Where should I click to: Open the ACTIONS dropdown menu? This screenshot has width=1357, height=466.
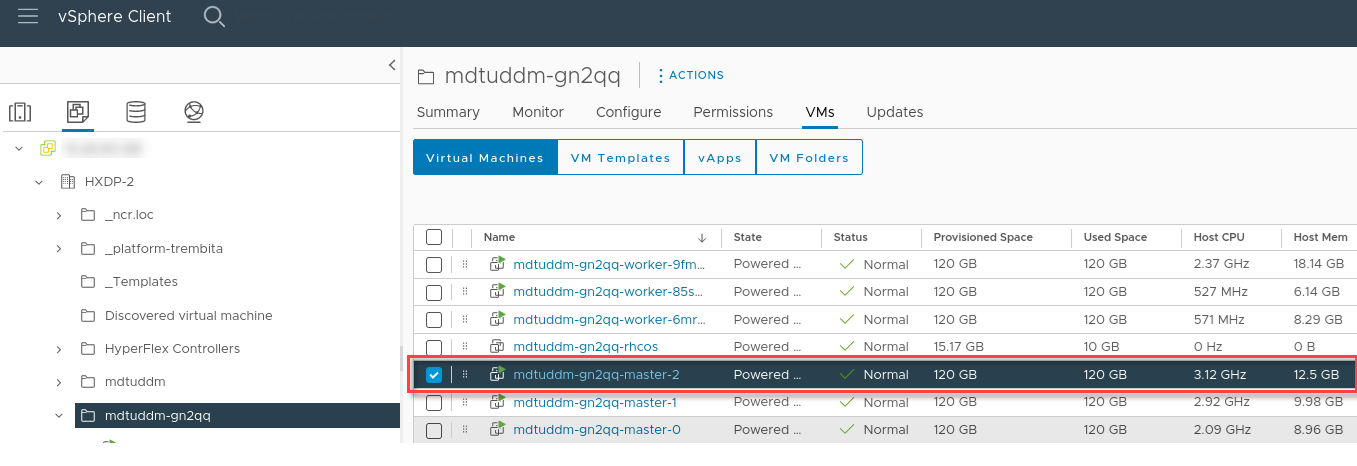coord(690,75)
